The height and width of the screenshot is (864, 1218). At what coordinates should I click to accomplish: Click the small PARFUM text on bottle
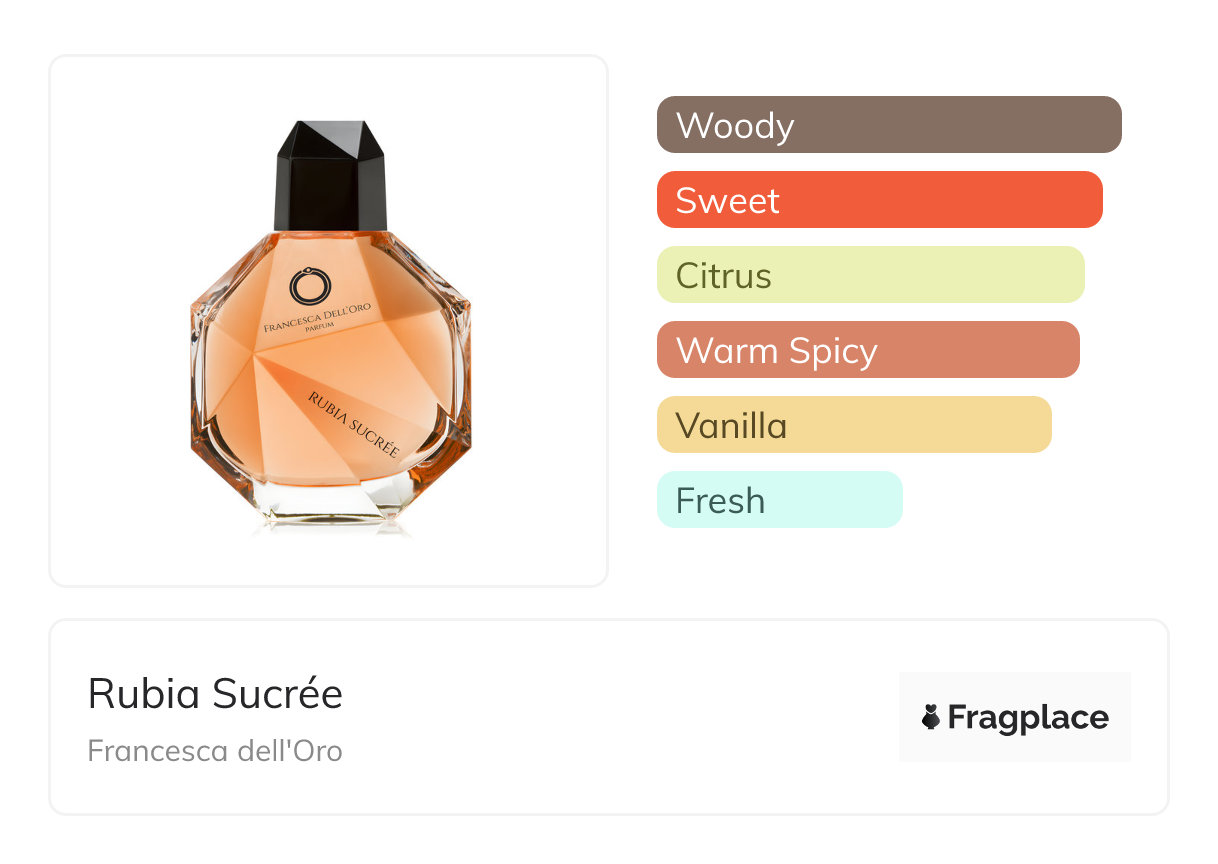click(x=329, y=341)
